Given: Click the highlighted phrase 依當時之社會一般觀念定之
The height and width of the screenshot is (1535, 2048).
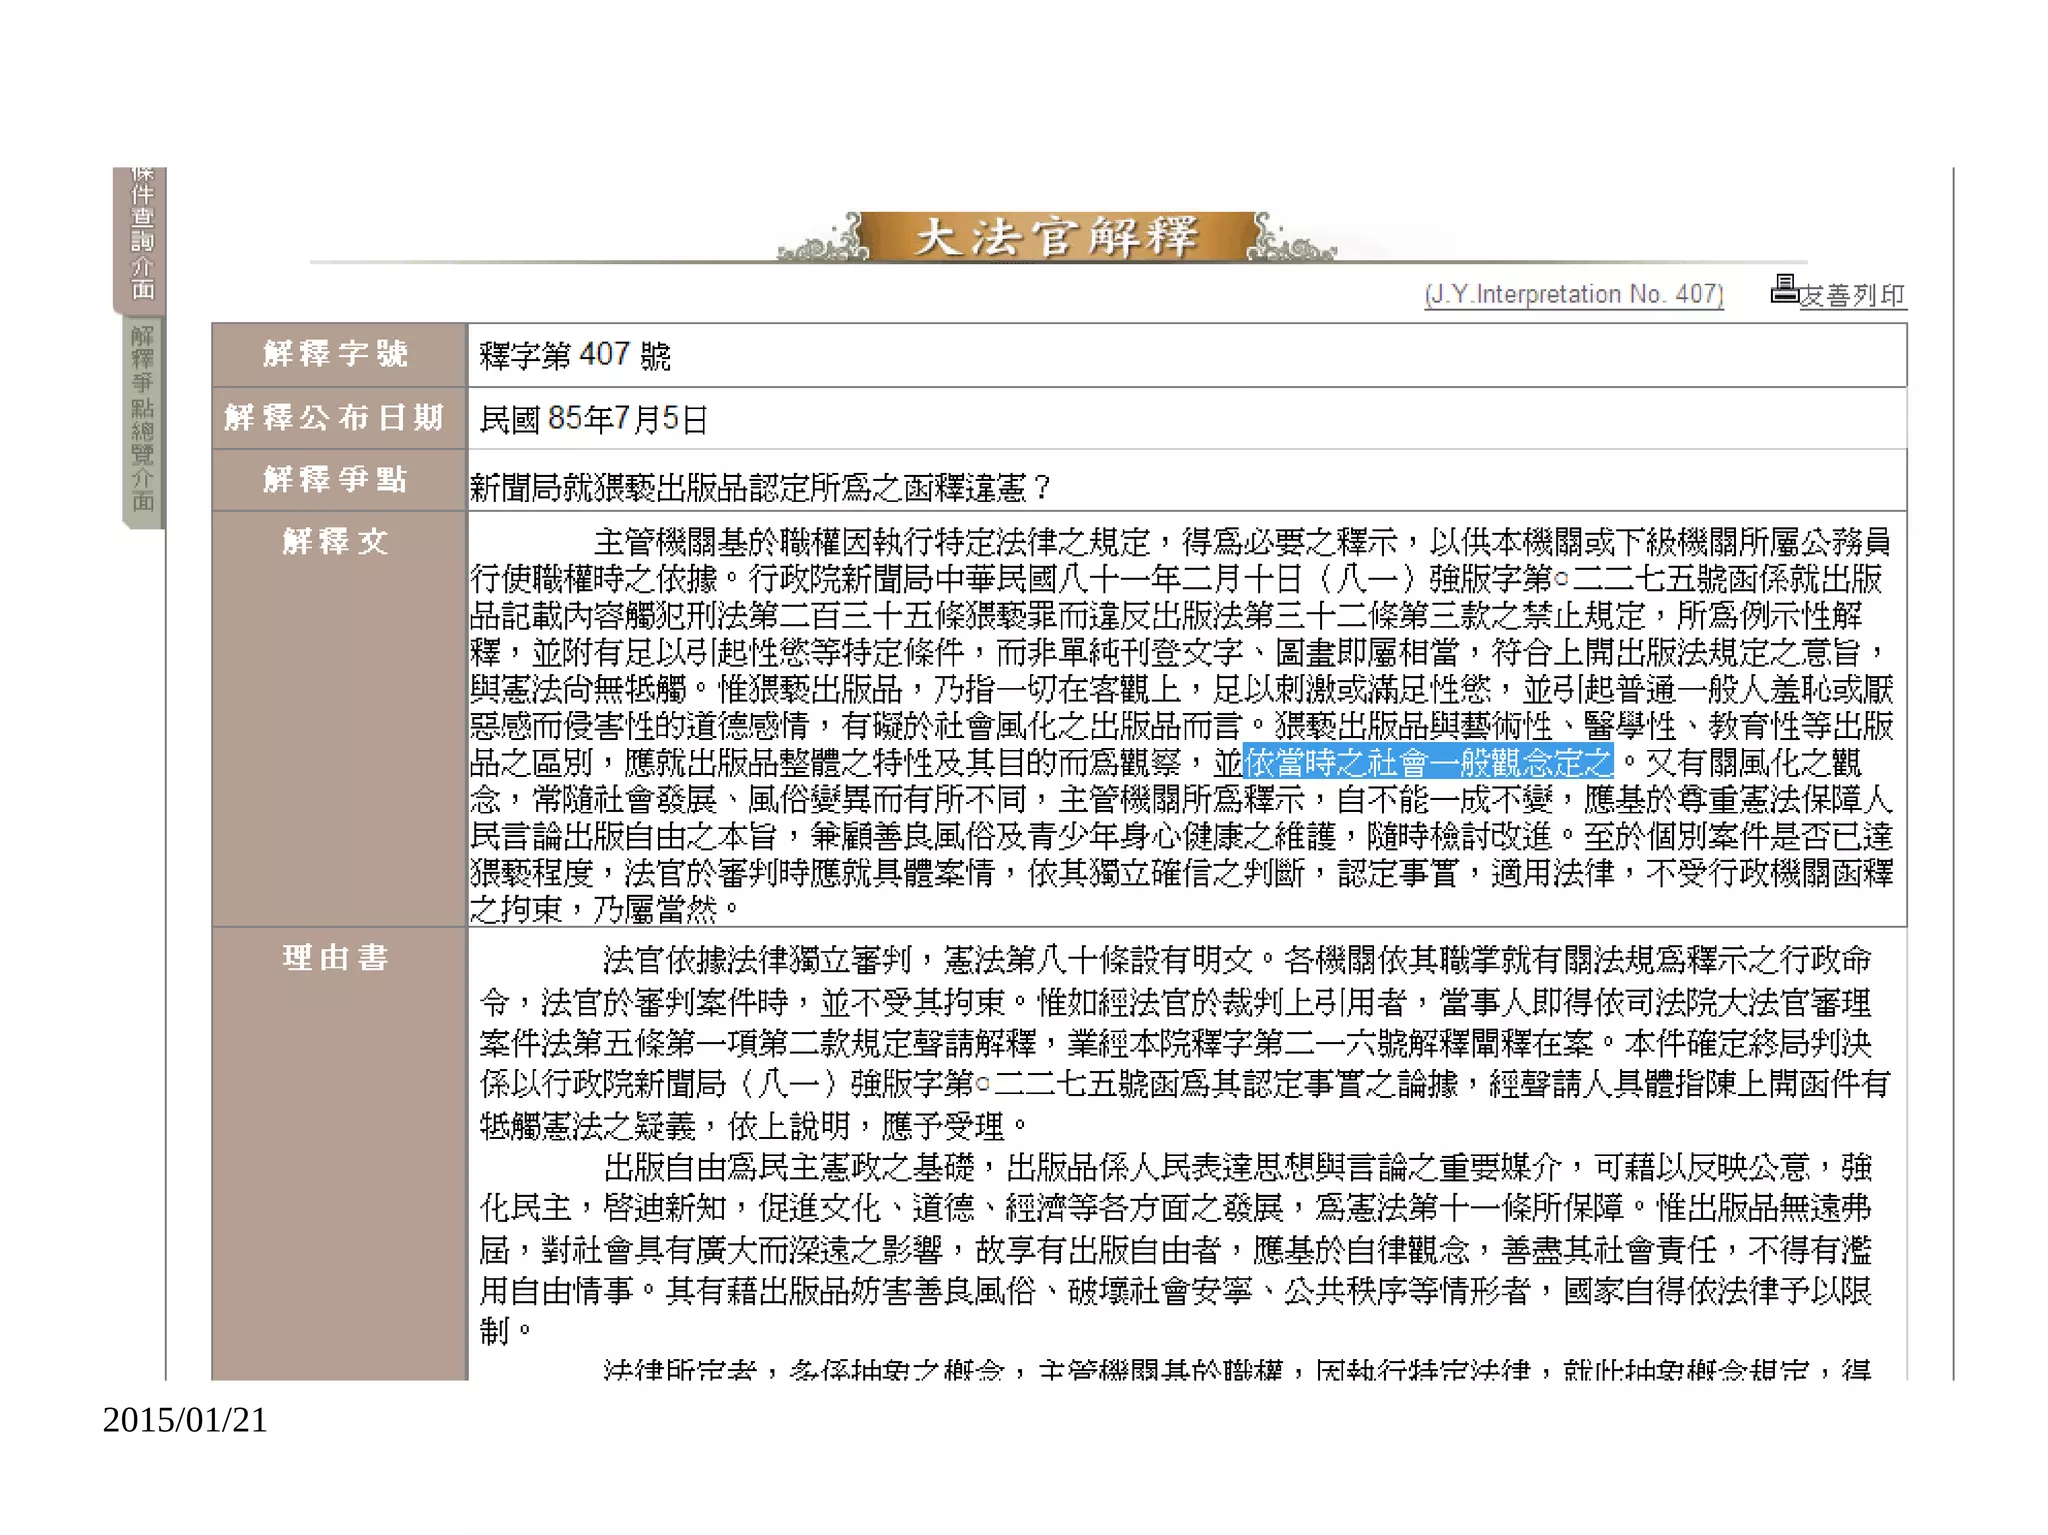Looking at the screenshot, I should (x=1428, y=763).
